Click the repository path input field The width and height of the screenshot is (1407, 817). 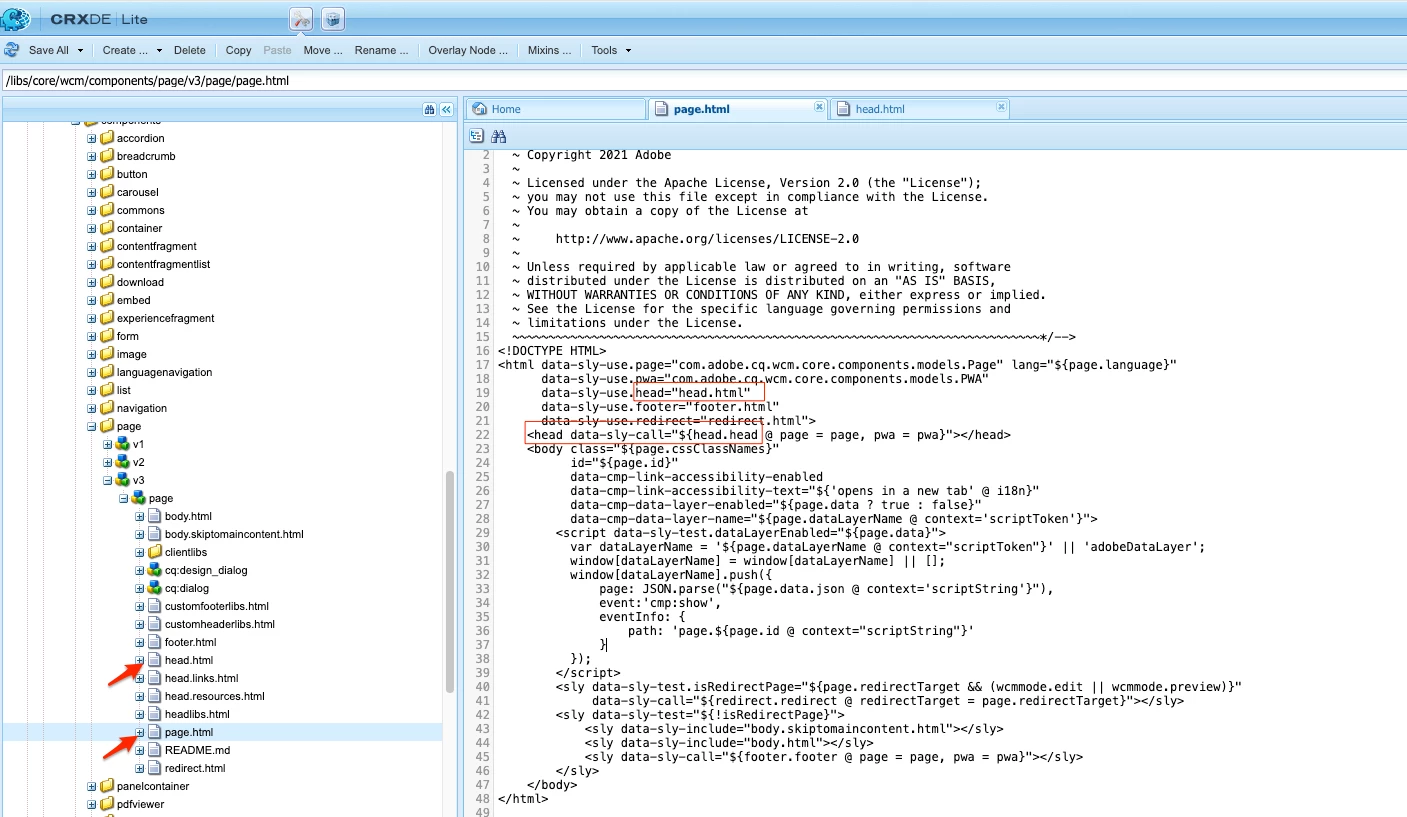pos(703,80)
